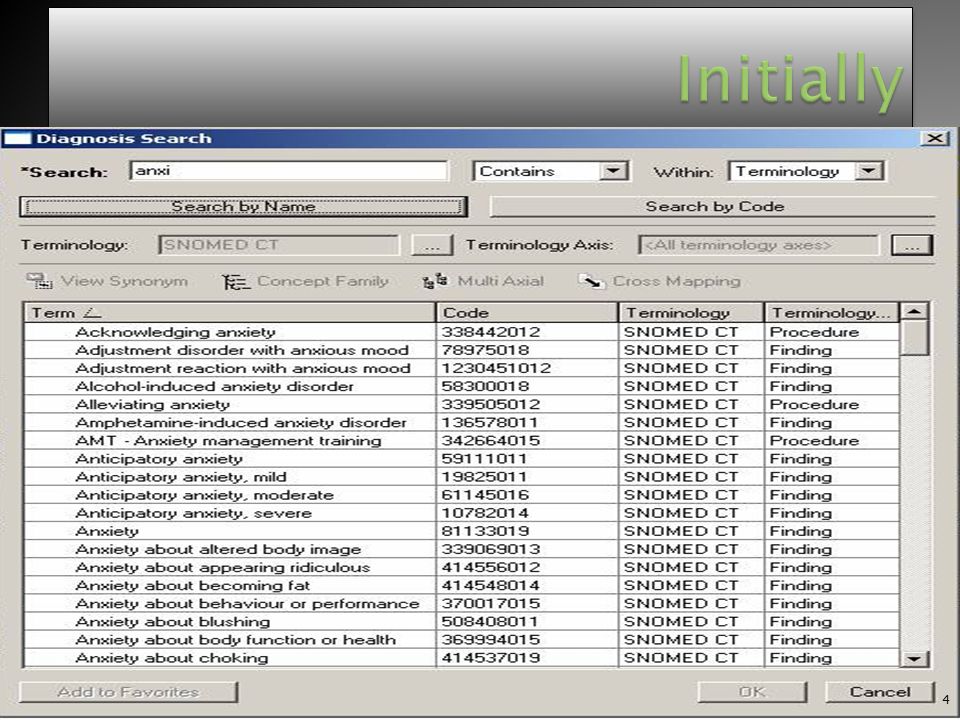Click code 58300018
Image resolution: width=960 pixels, height=720 pixels.
[x=486, y=386]
